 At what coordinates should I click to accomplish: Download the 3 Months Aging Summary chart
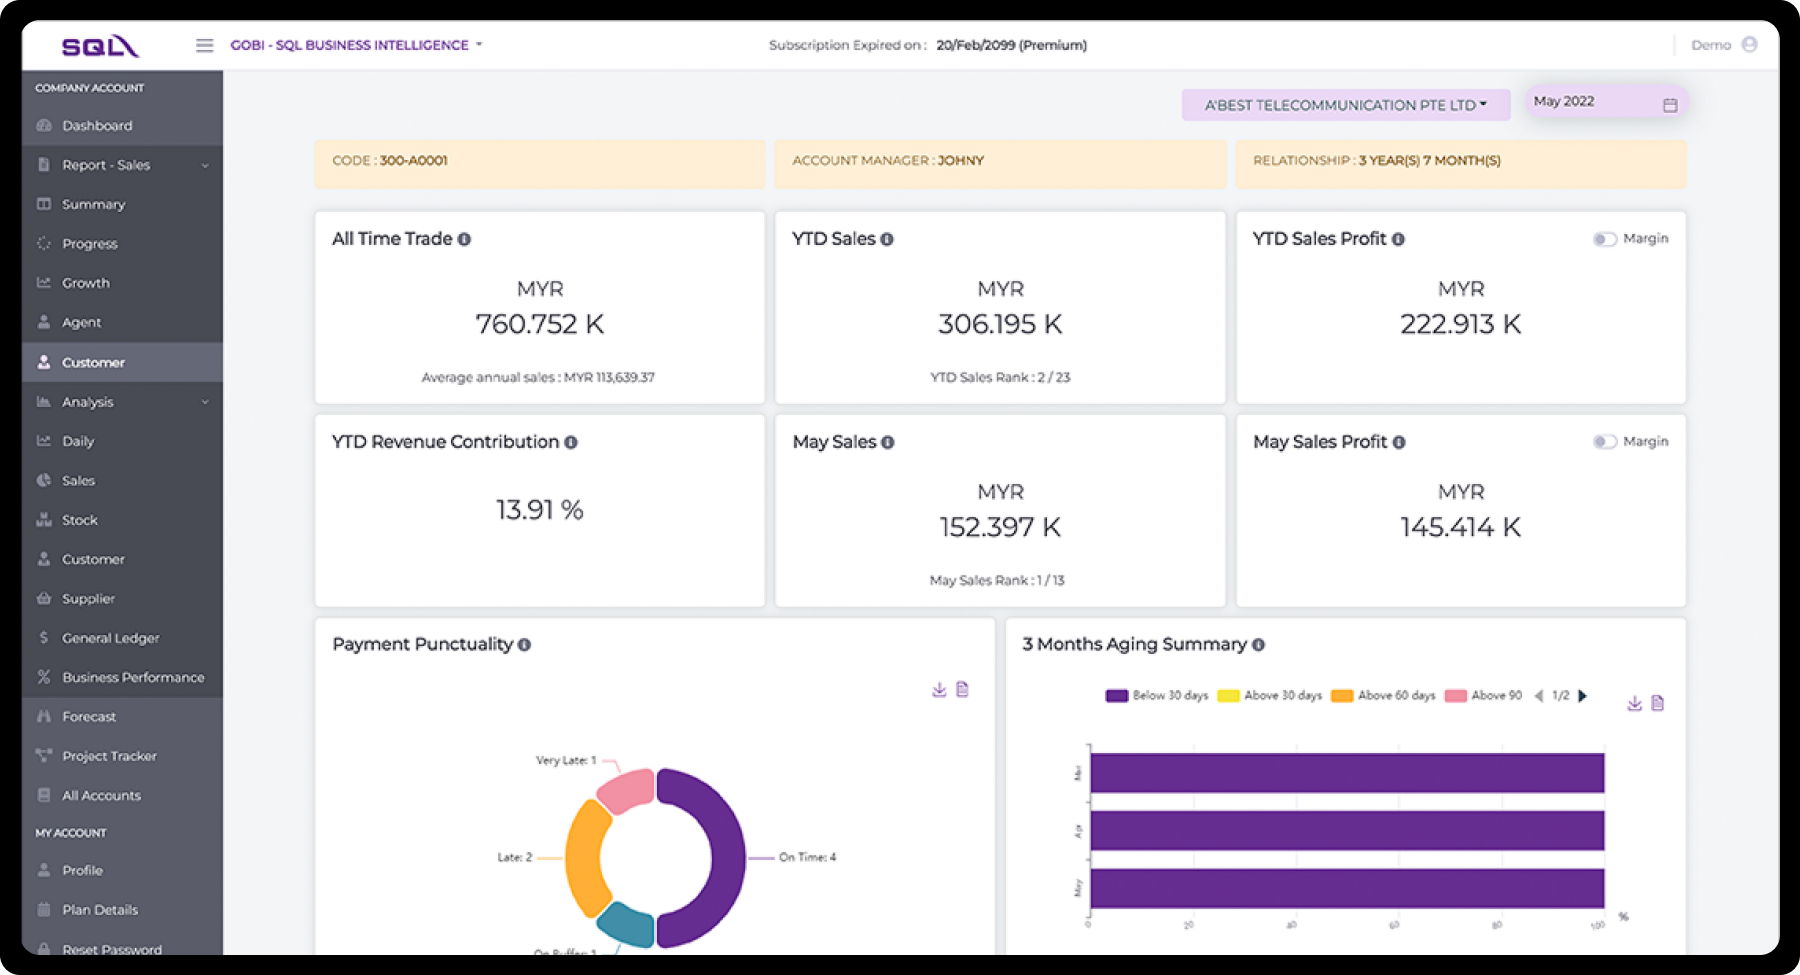[1634, 704]
